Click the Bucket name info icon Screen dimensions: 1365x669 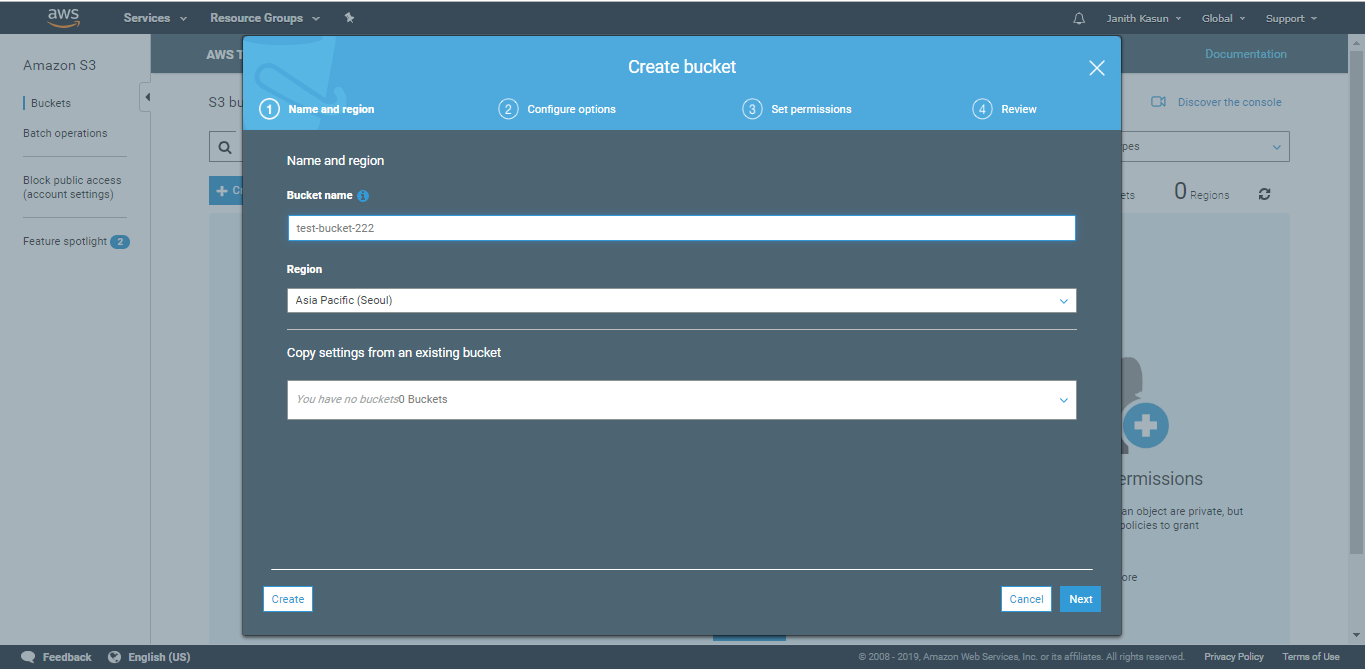363,196
